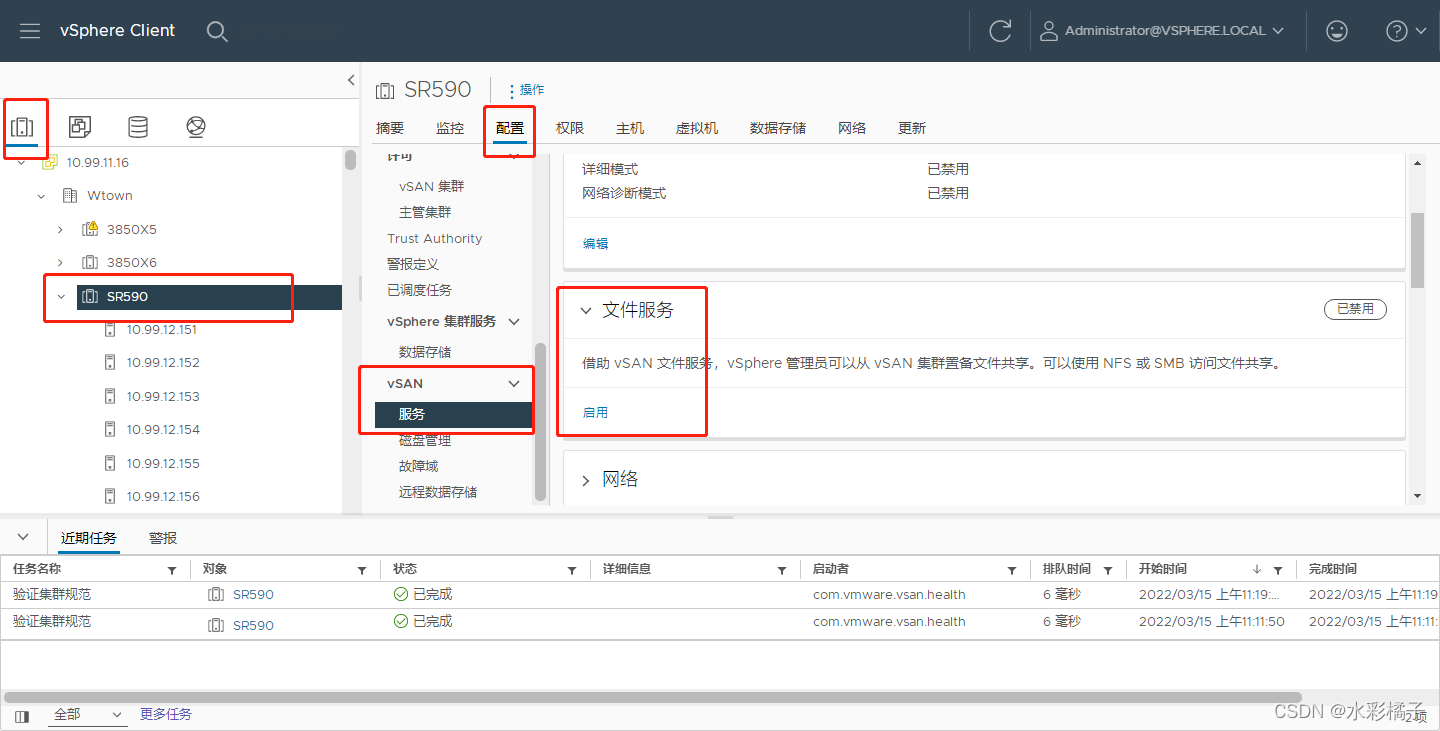Select host 10.99.12.155
The height and width of the screenshot is (731, 1440).
(x=163, y=464)
